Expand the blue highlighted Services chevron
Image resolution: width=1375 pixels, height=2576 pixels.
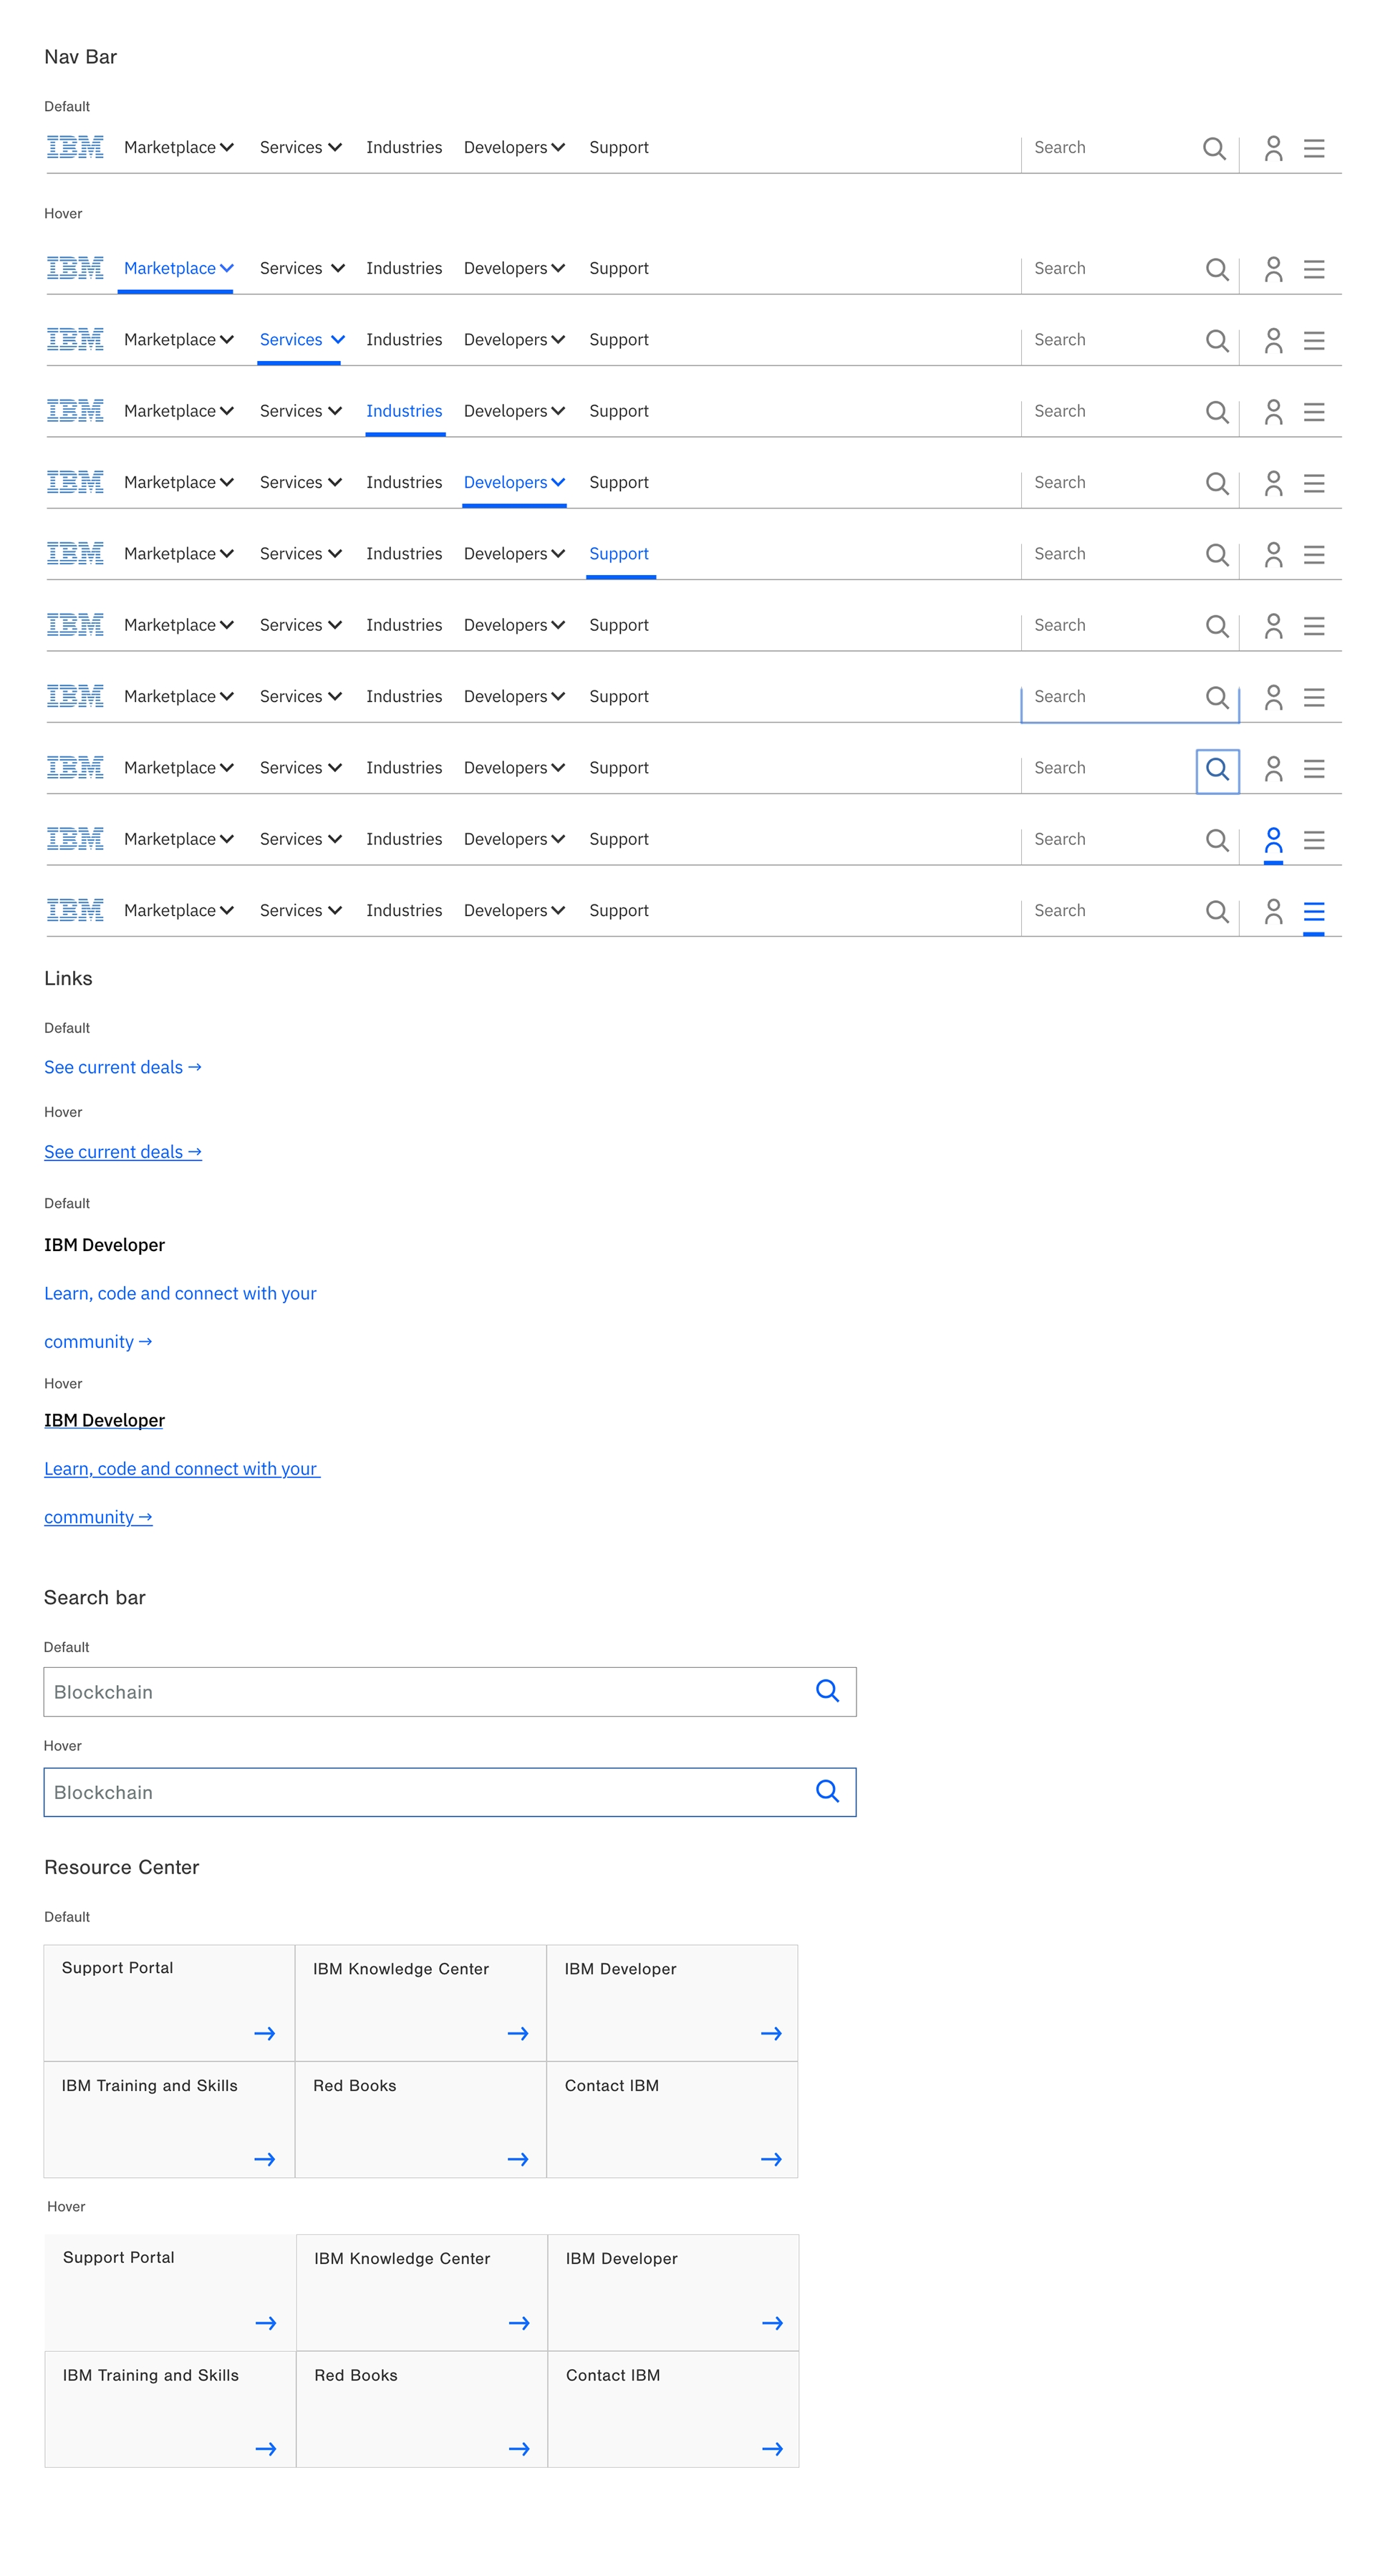[x=338, y=340]
